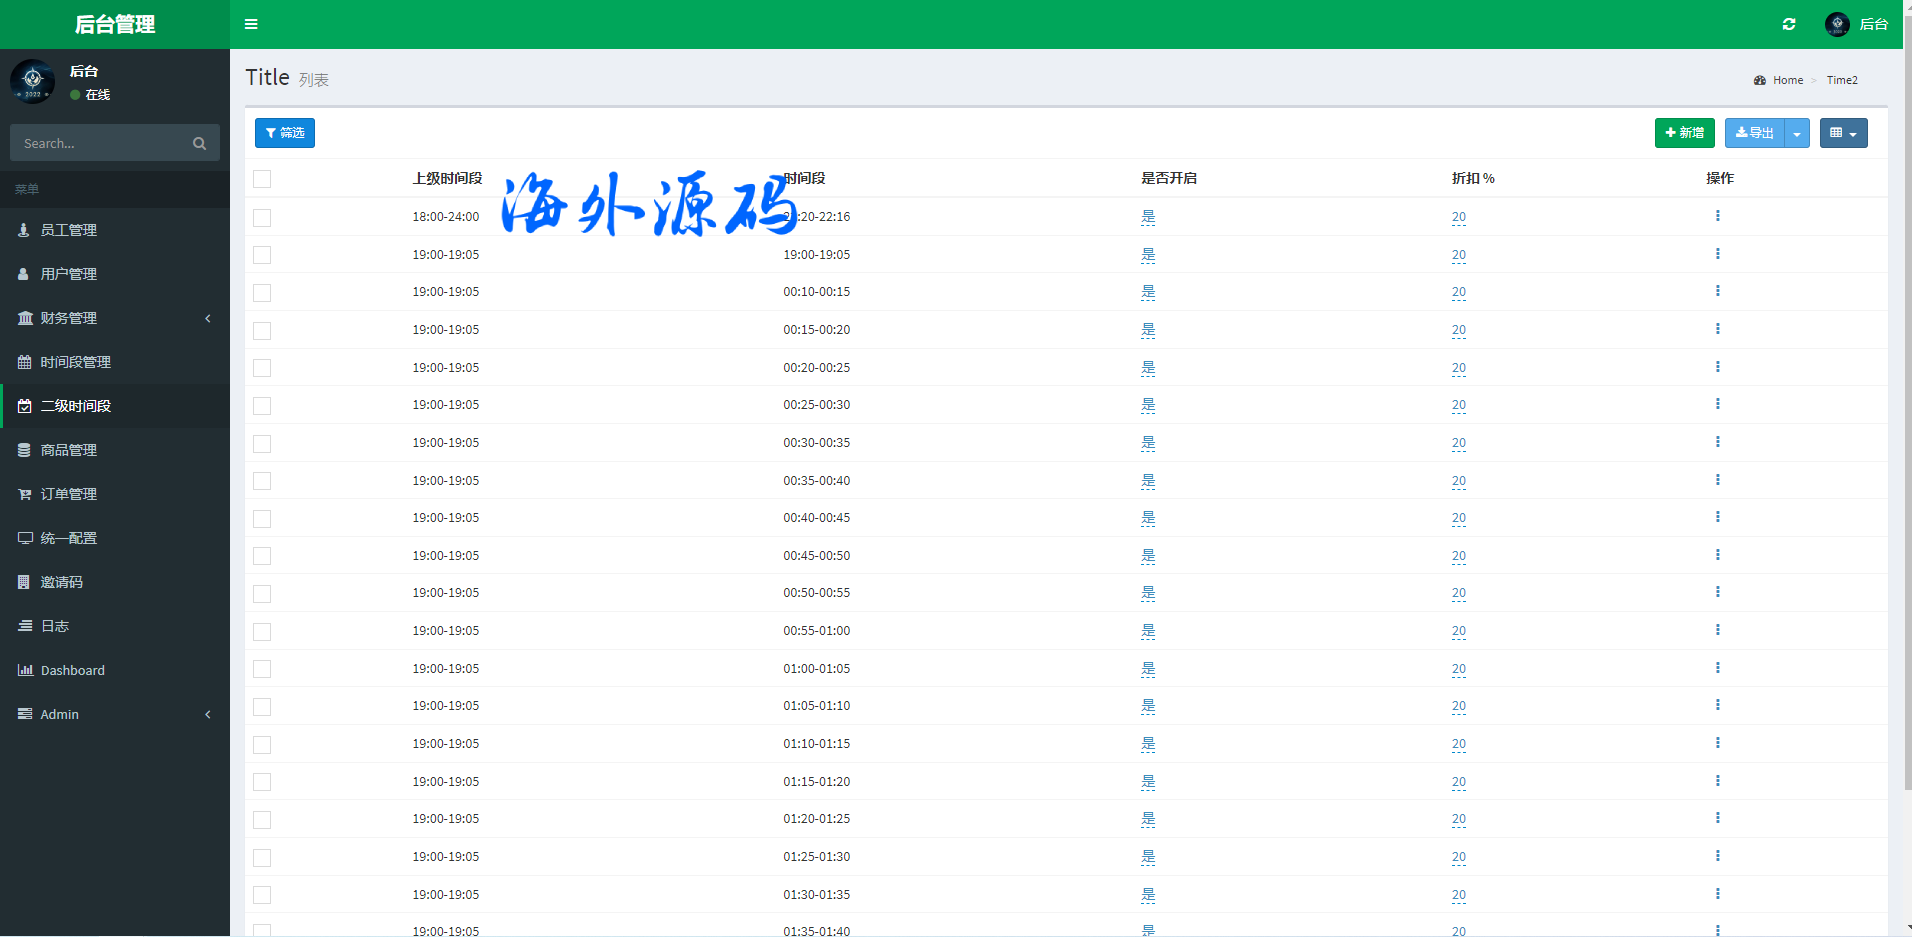1912x937 pixels.
Task: Click the page vertical scrollbar
Action: point(1907,400)
